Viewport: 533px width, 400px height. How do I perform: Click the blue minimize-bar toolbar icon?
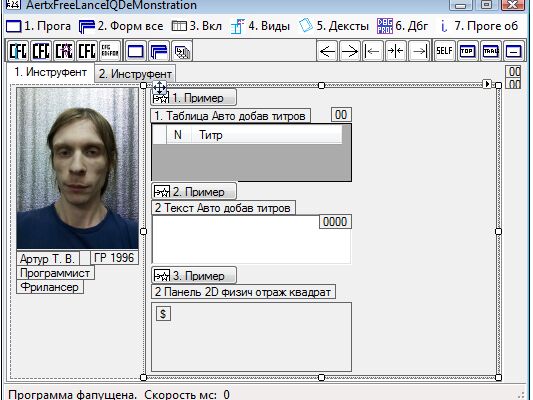click(x=514, y=51)
